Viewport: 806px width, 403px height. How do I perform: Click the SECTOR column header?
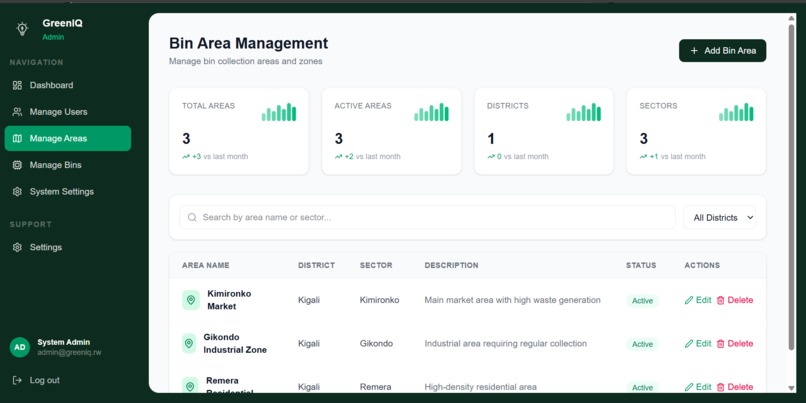(x=376, y=266)
